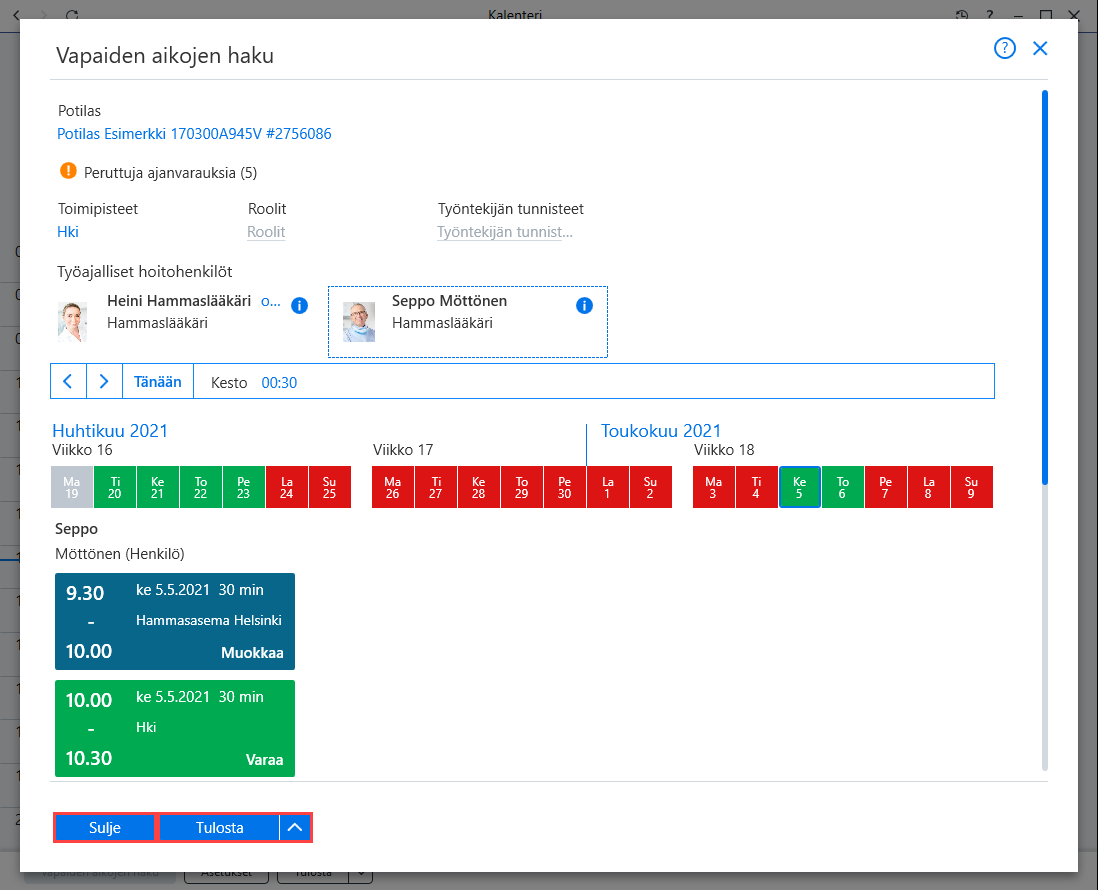Select Tuesday 20 in week 16

[115, 487]
